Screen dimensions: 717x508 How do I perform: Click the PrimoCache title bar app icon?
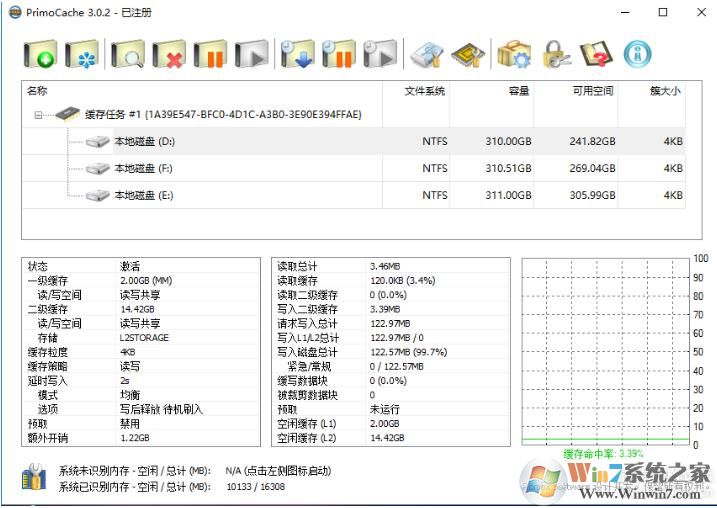[15, 12]
